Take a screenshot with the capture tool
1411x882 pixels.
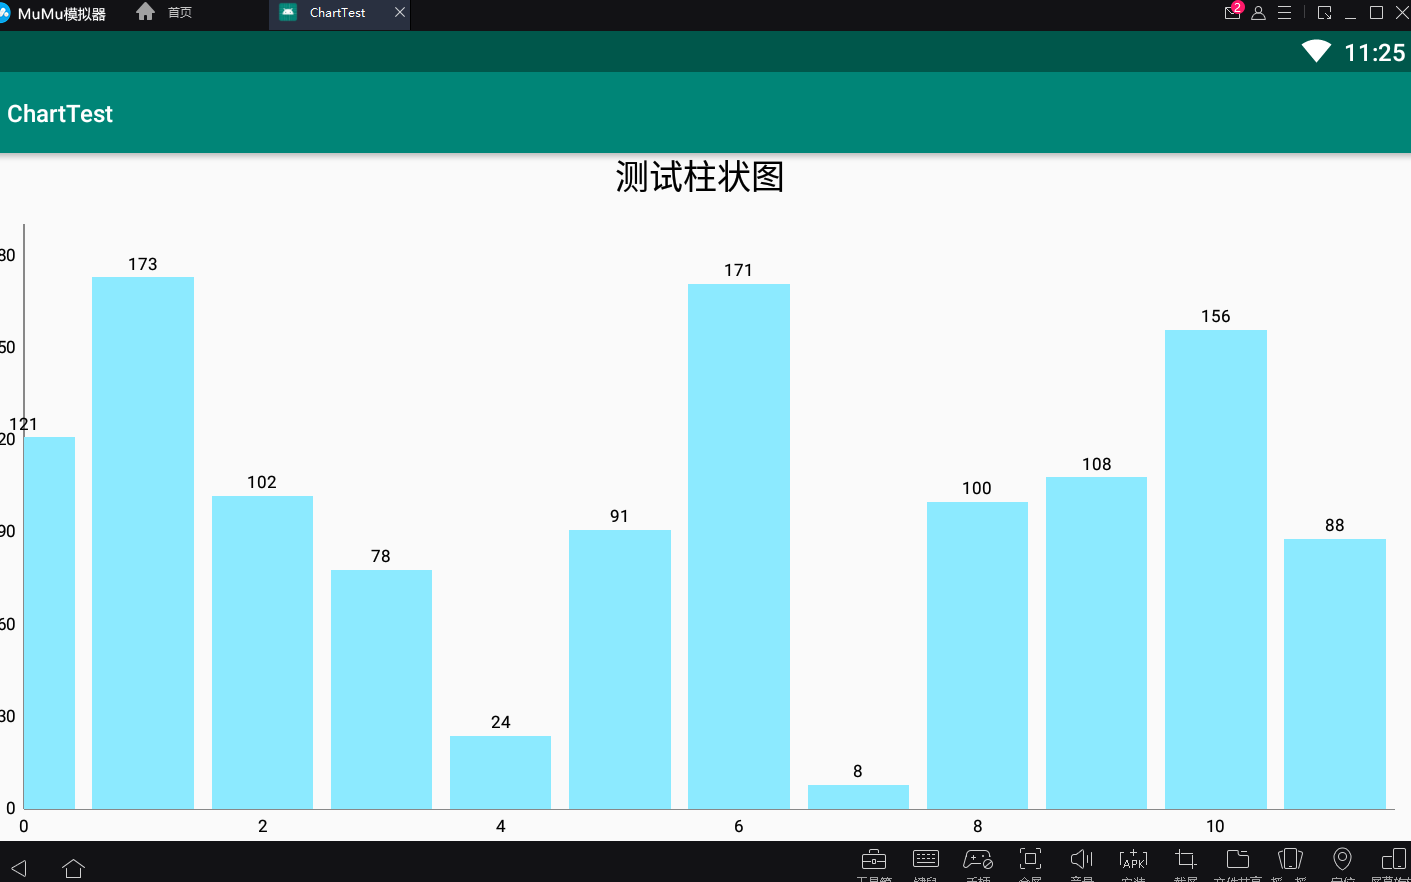[x=1185, y=860]
